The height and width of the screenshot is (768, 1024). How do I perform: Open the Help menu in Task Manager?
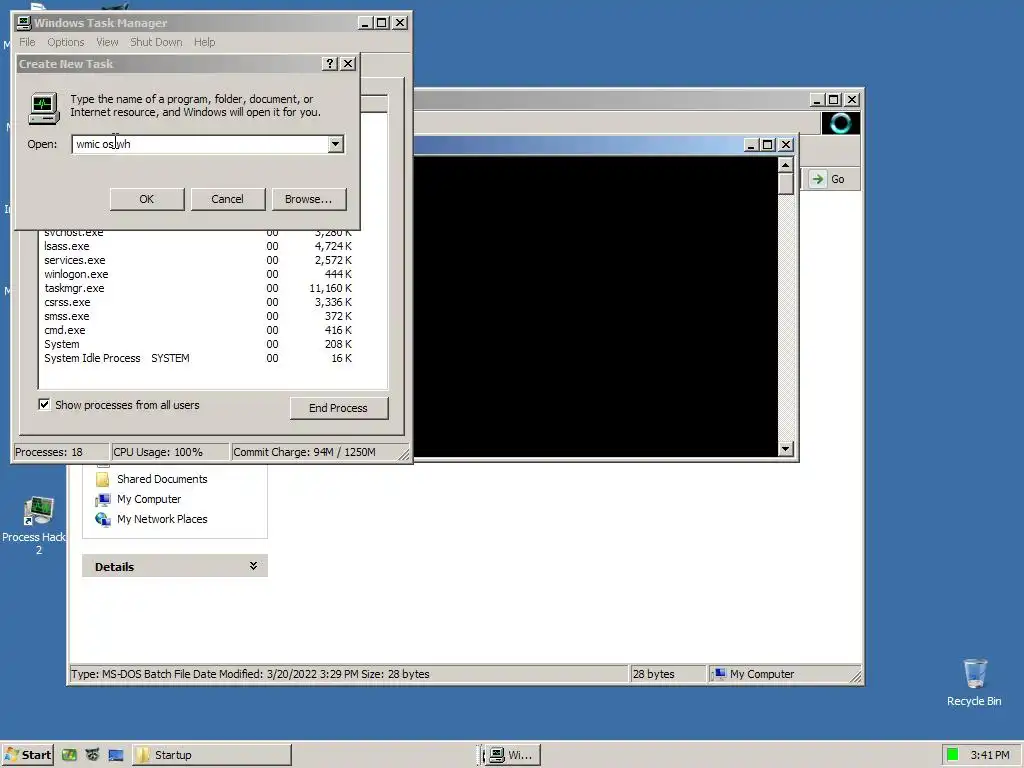tap(204, 42)
